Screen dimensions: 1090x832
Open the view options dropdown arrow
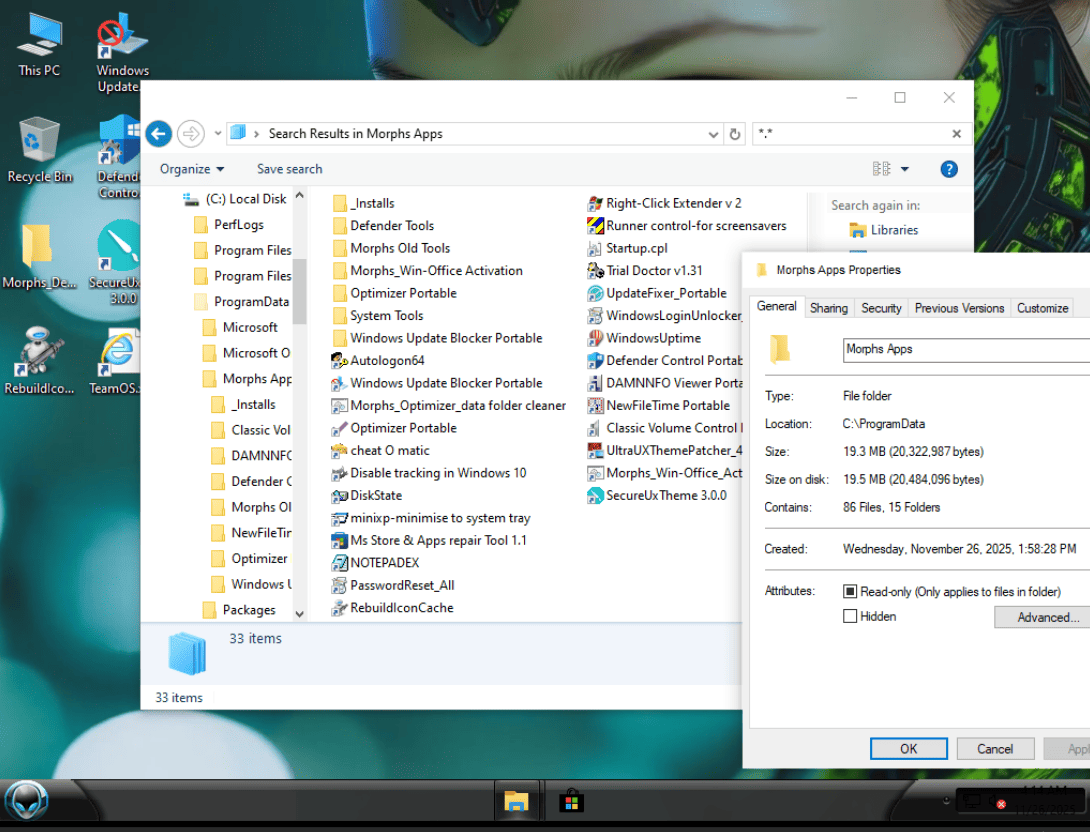905,169
